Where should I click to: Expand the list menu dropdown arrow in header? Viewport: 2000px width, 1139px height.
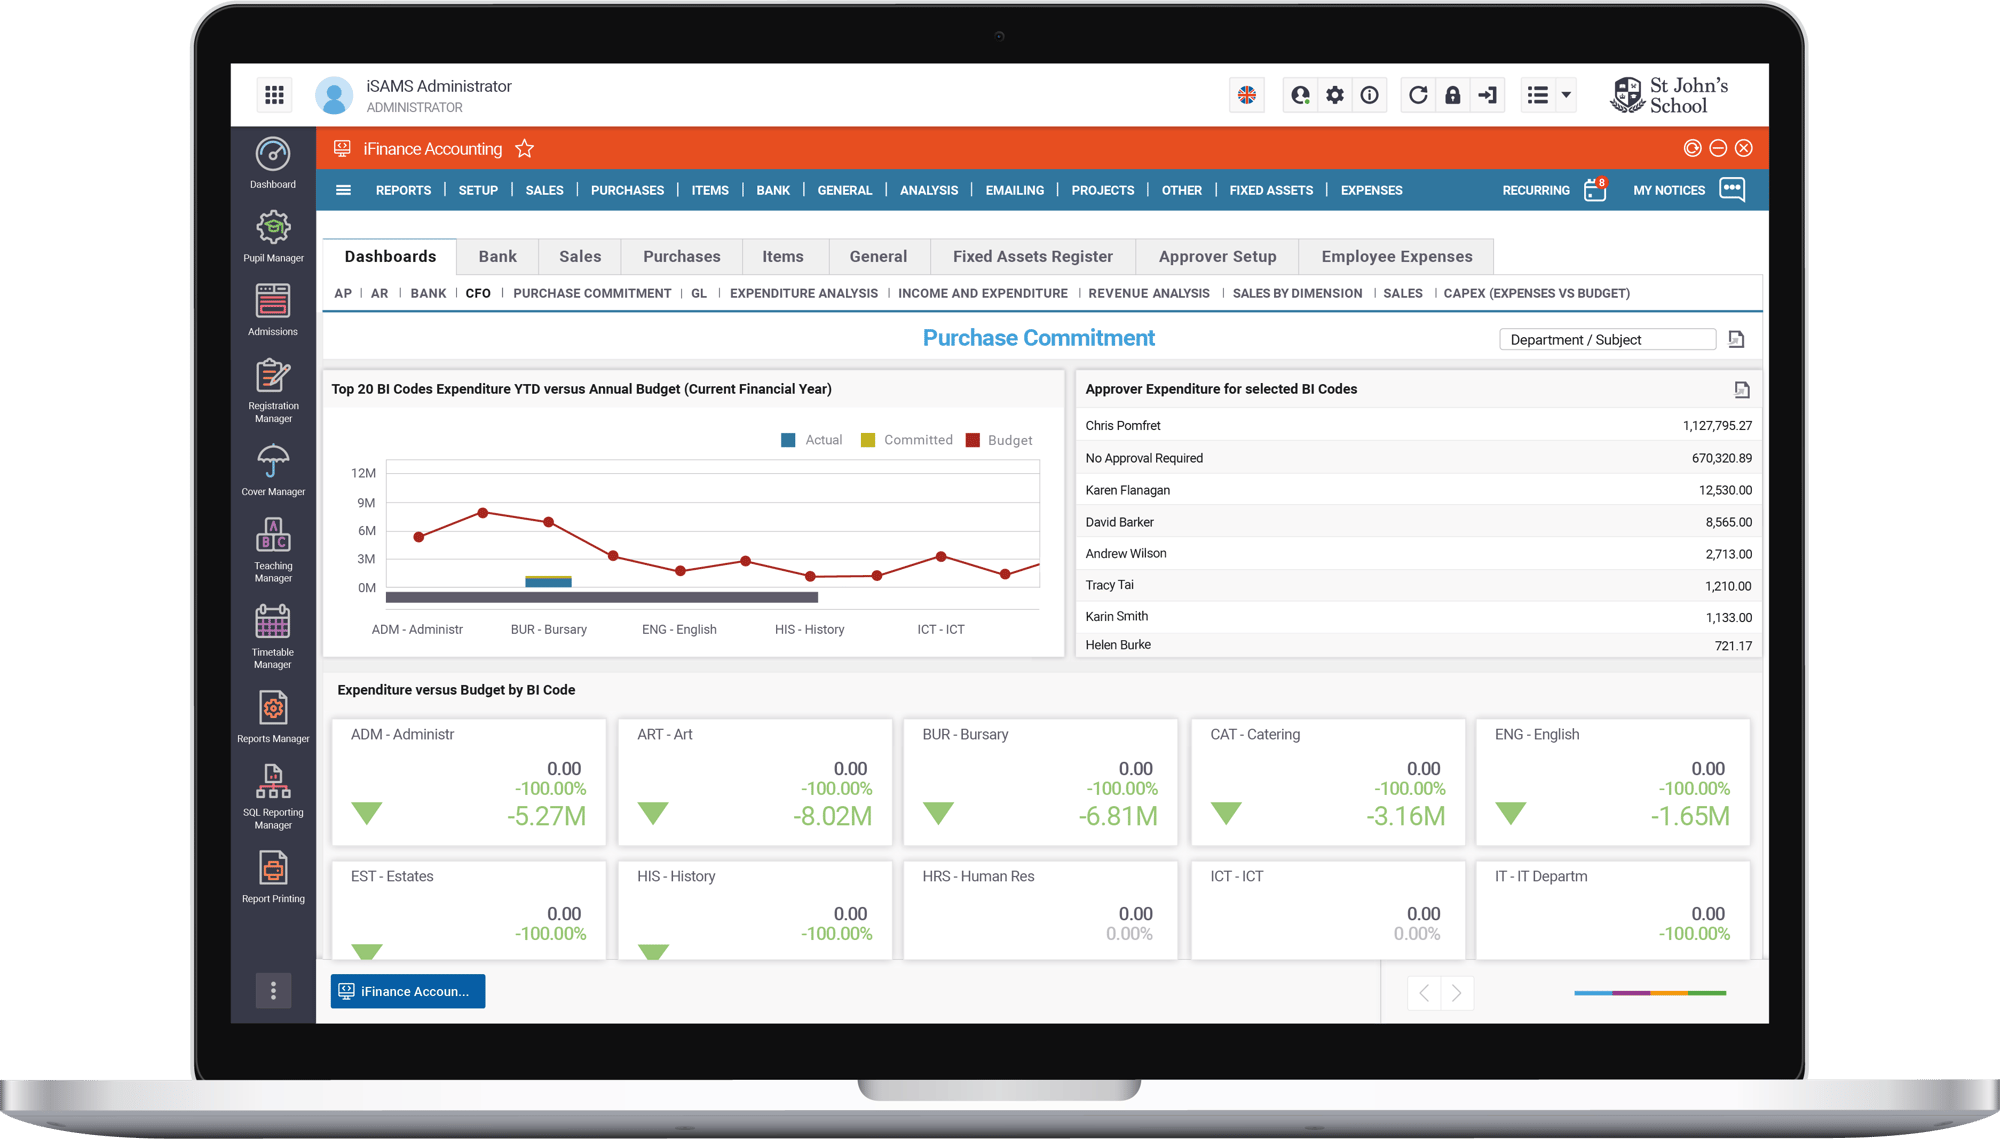pyautogui.click(x=1566, y=95)
